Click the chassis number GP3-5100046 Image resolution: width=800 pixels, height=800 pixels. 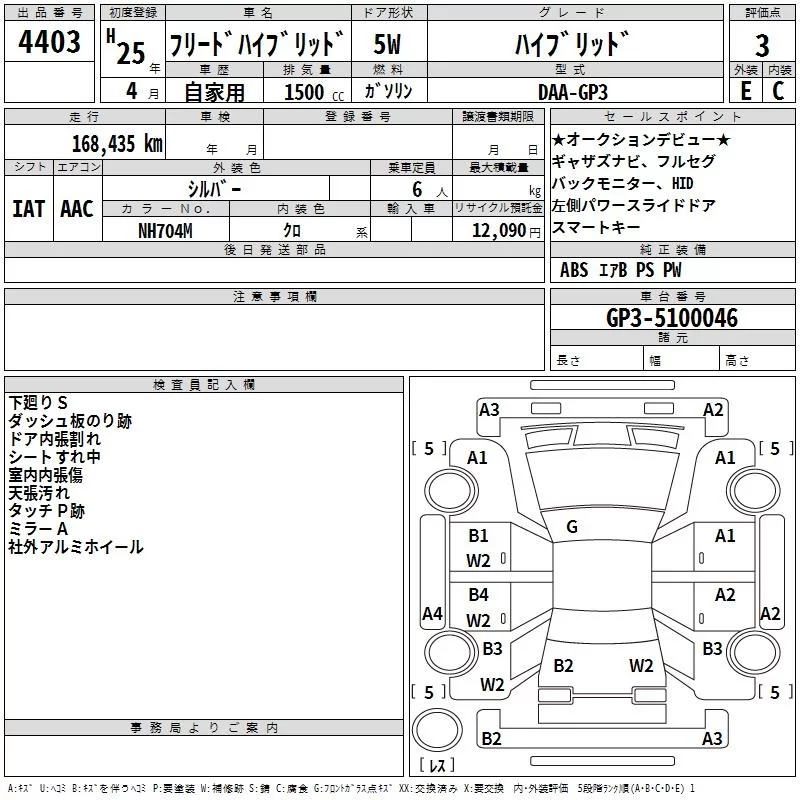[672, 318]
